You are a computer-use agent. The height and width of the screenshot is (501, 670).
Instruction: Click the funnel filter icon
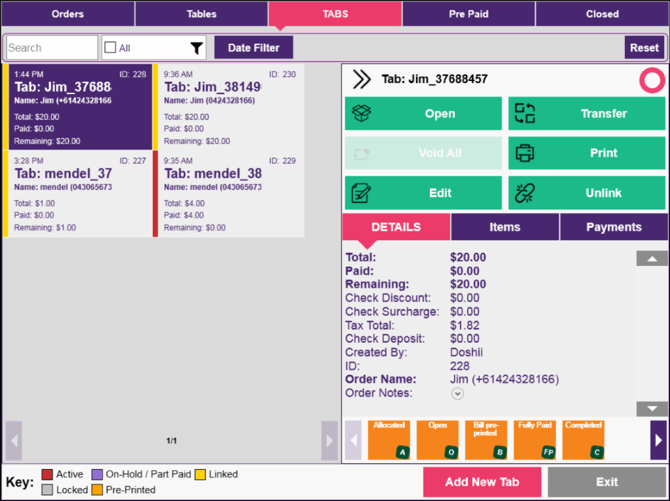pos(197,48)
